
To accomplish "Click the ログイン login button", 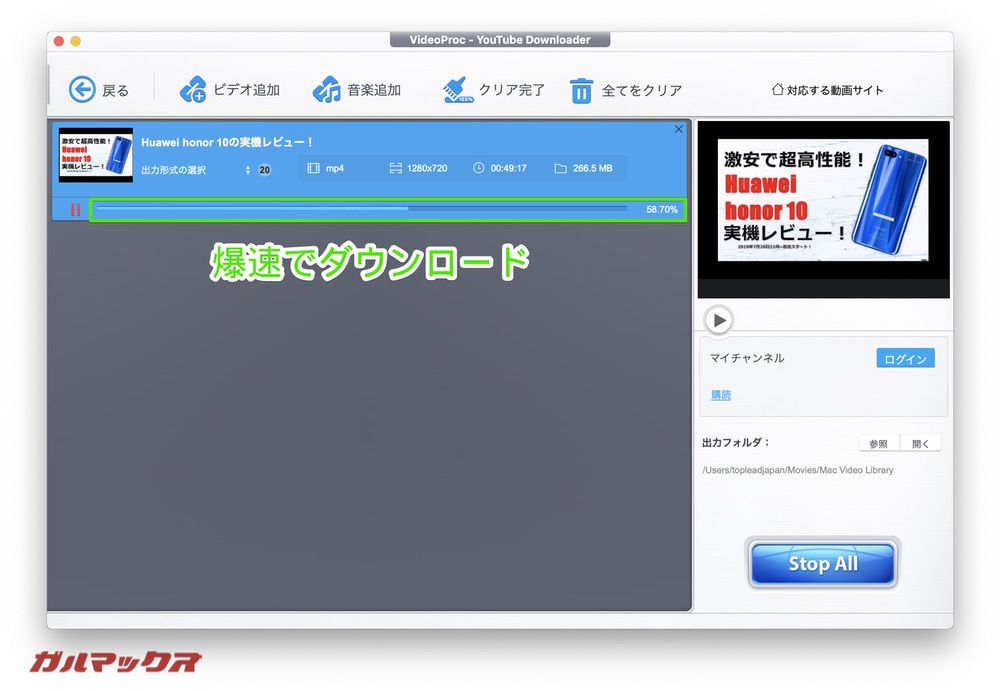I will pos(904,357).
